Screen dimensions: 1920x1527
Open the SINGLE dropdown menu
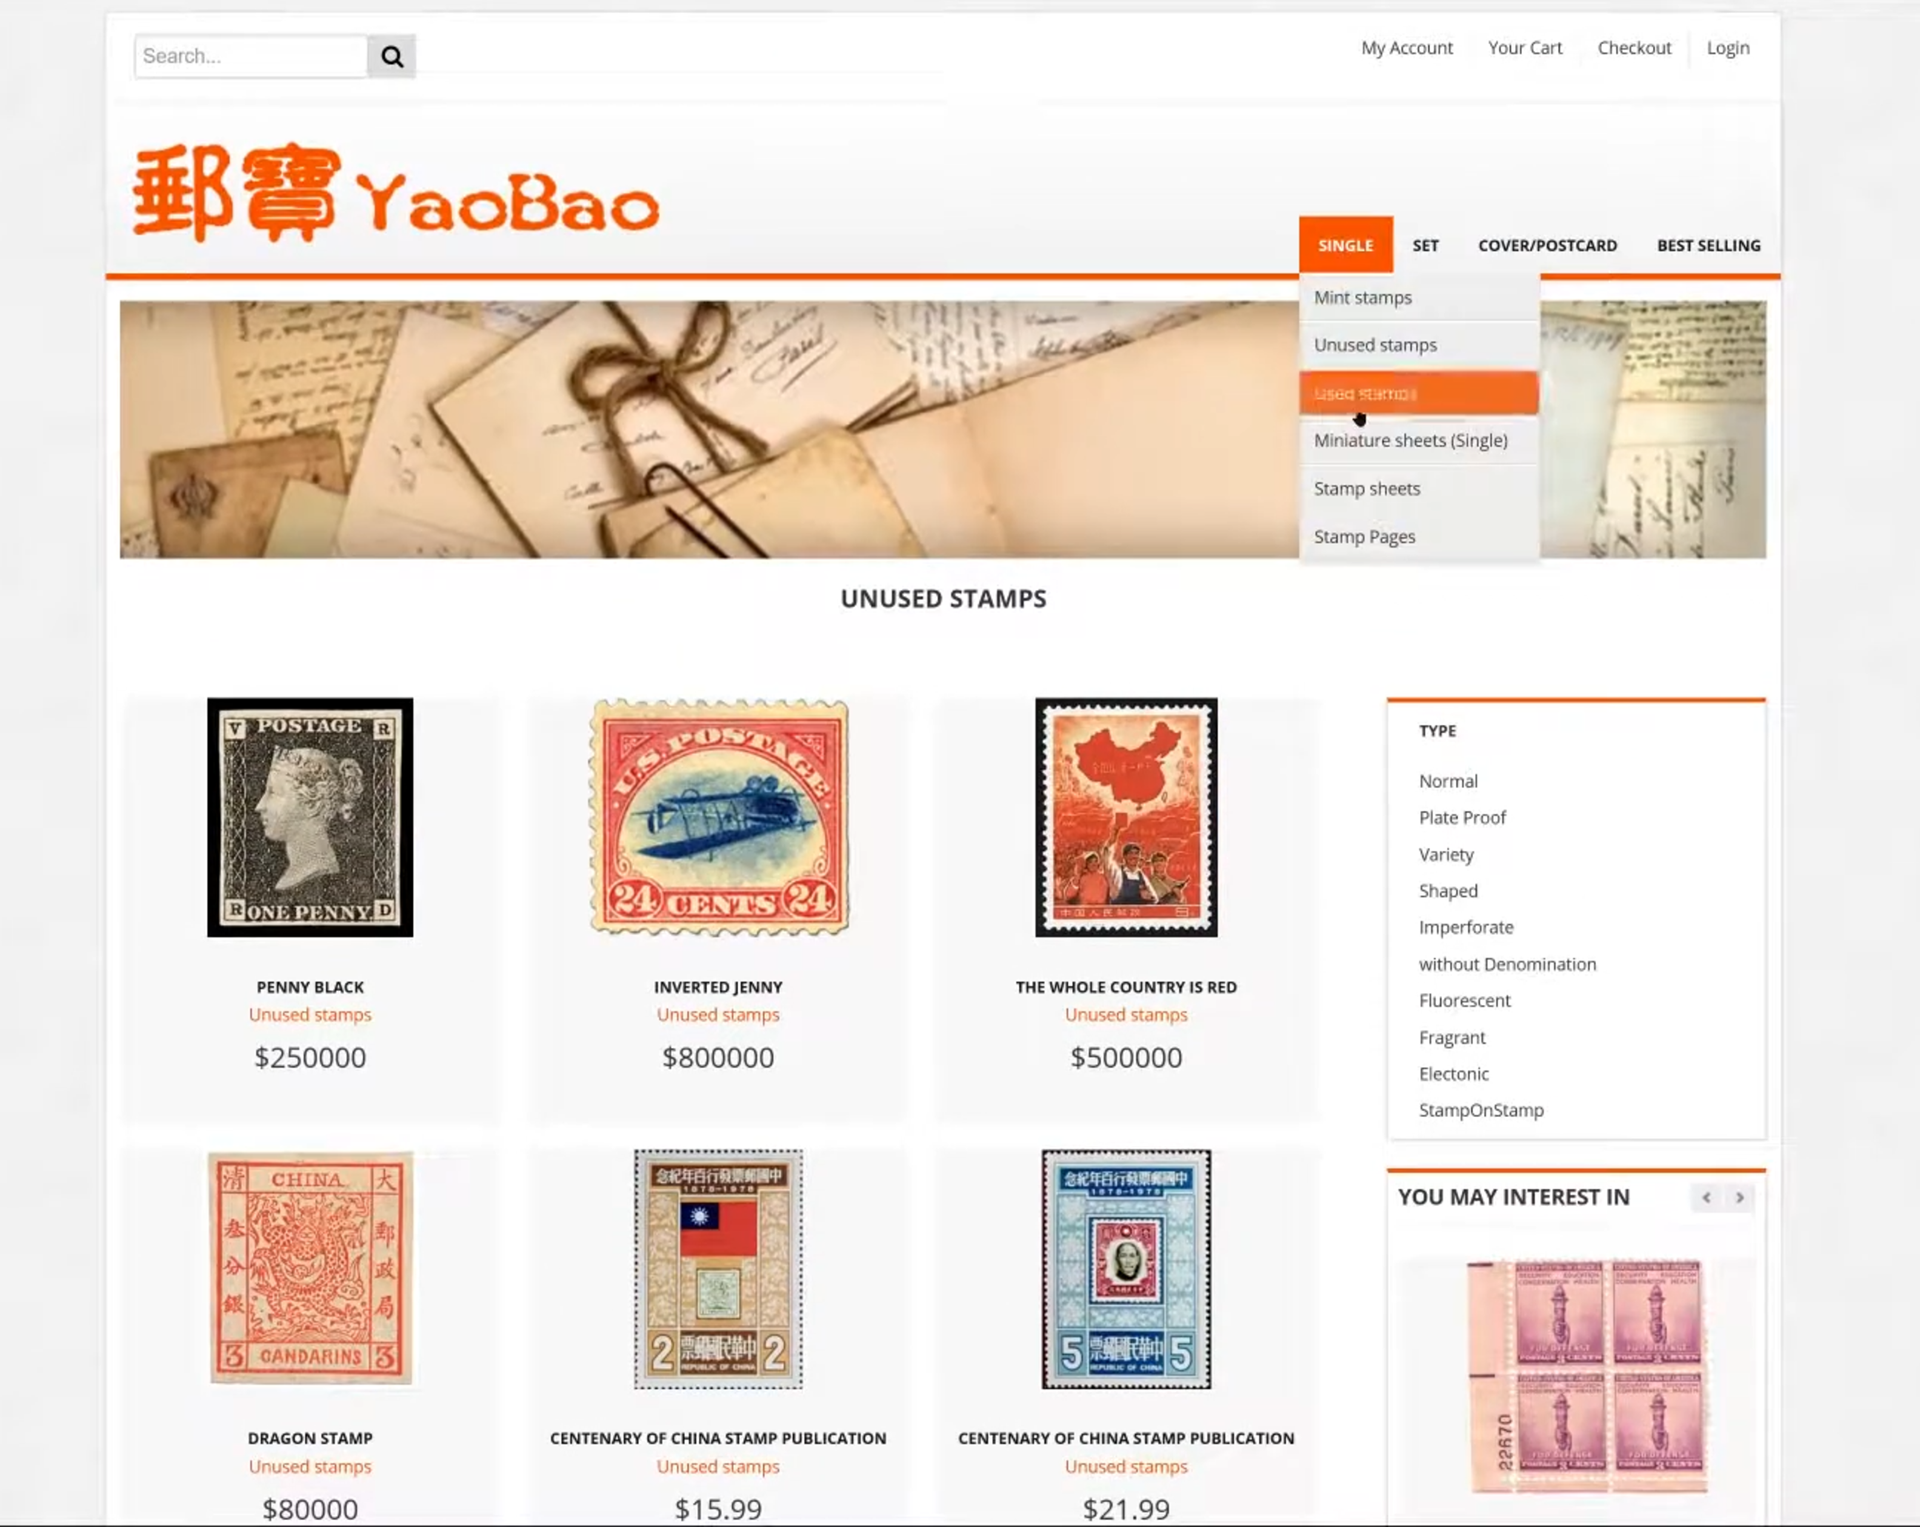1345,245
